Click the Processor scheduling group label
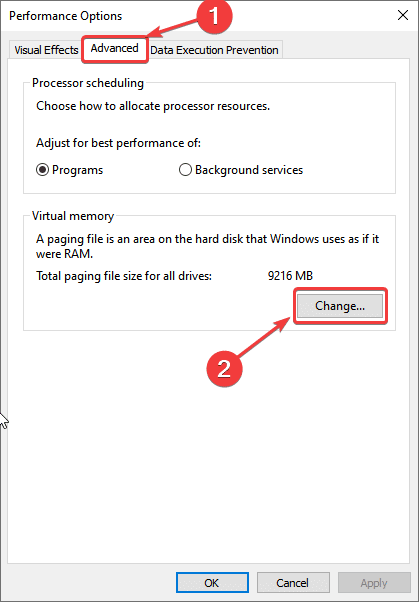419x602 pixels. [88, 83]
